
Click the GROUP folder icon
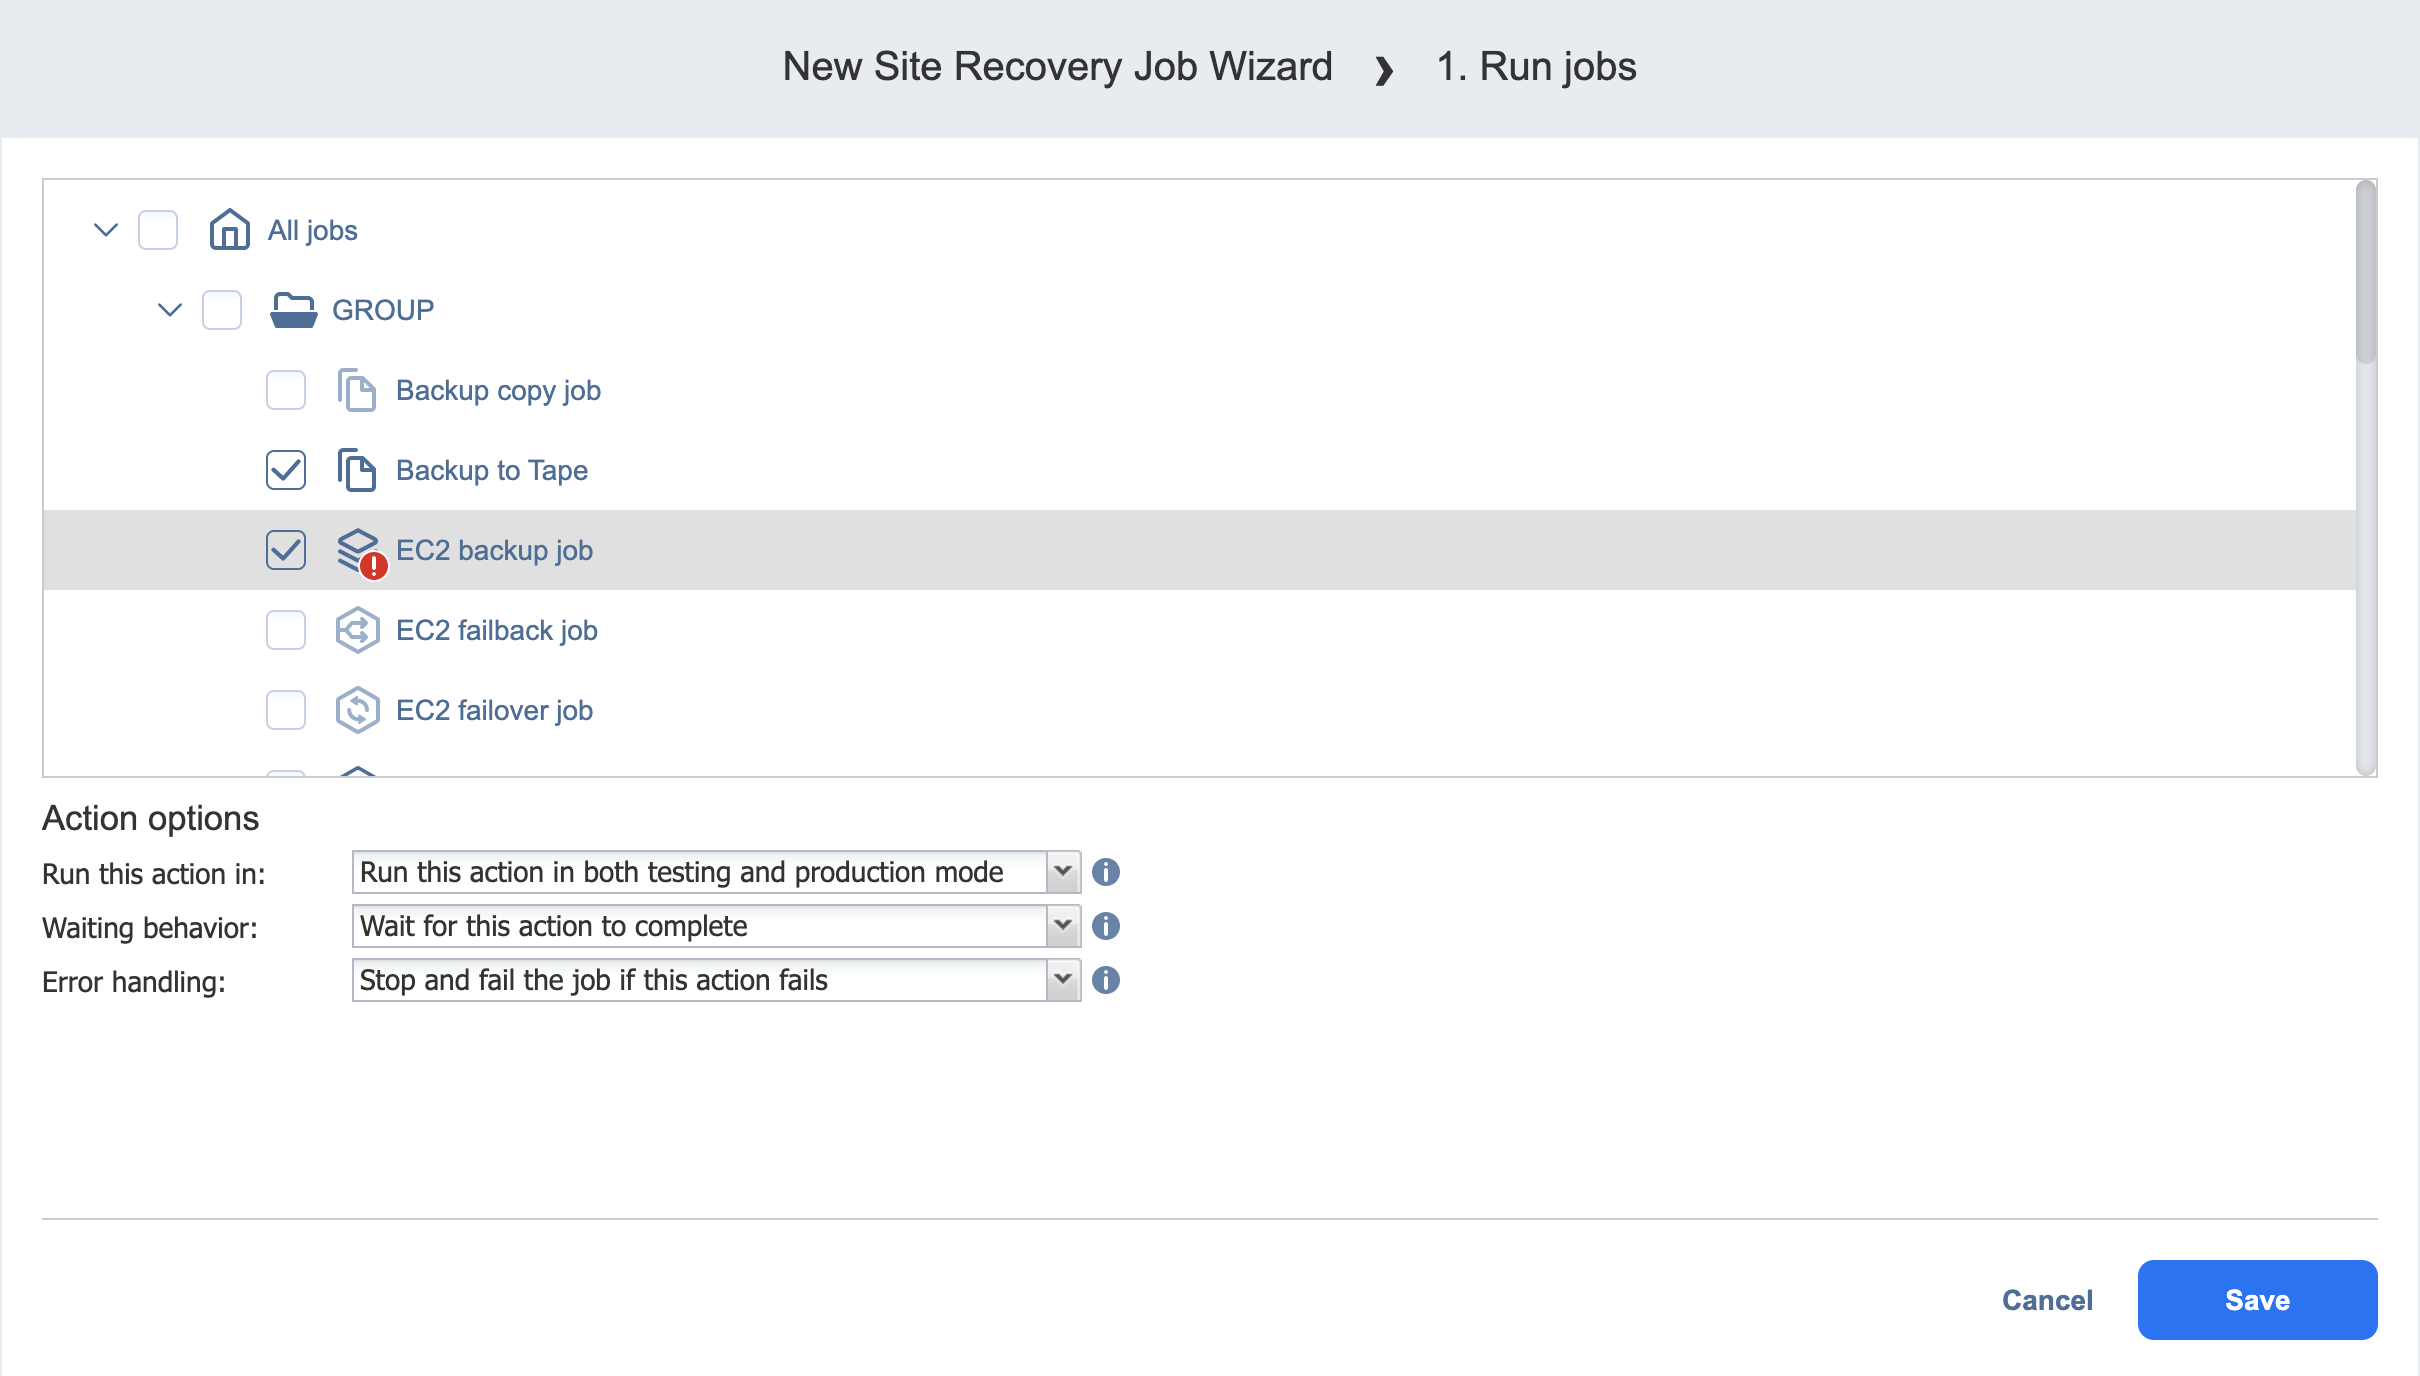coord(293,310)
